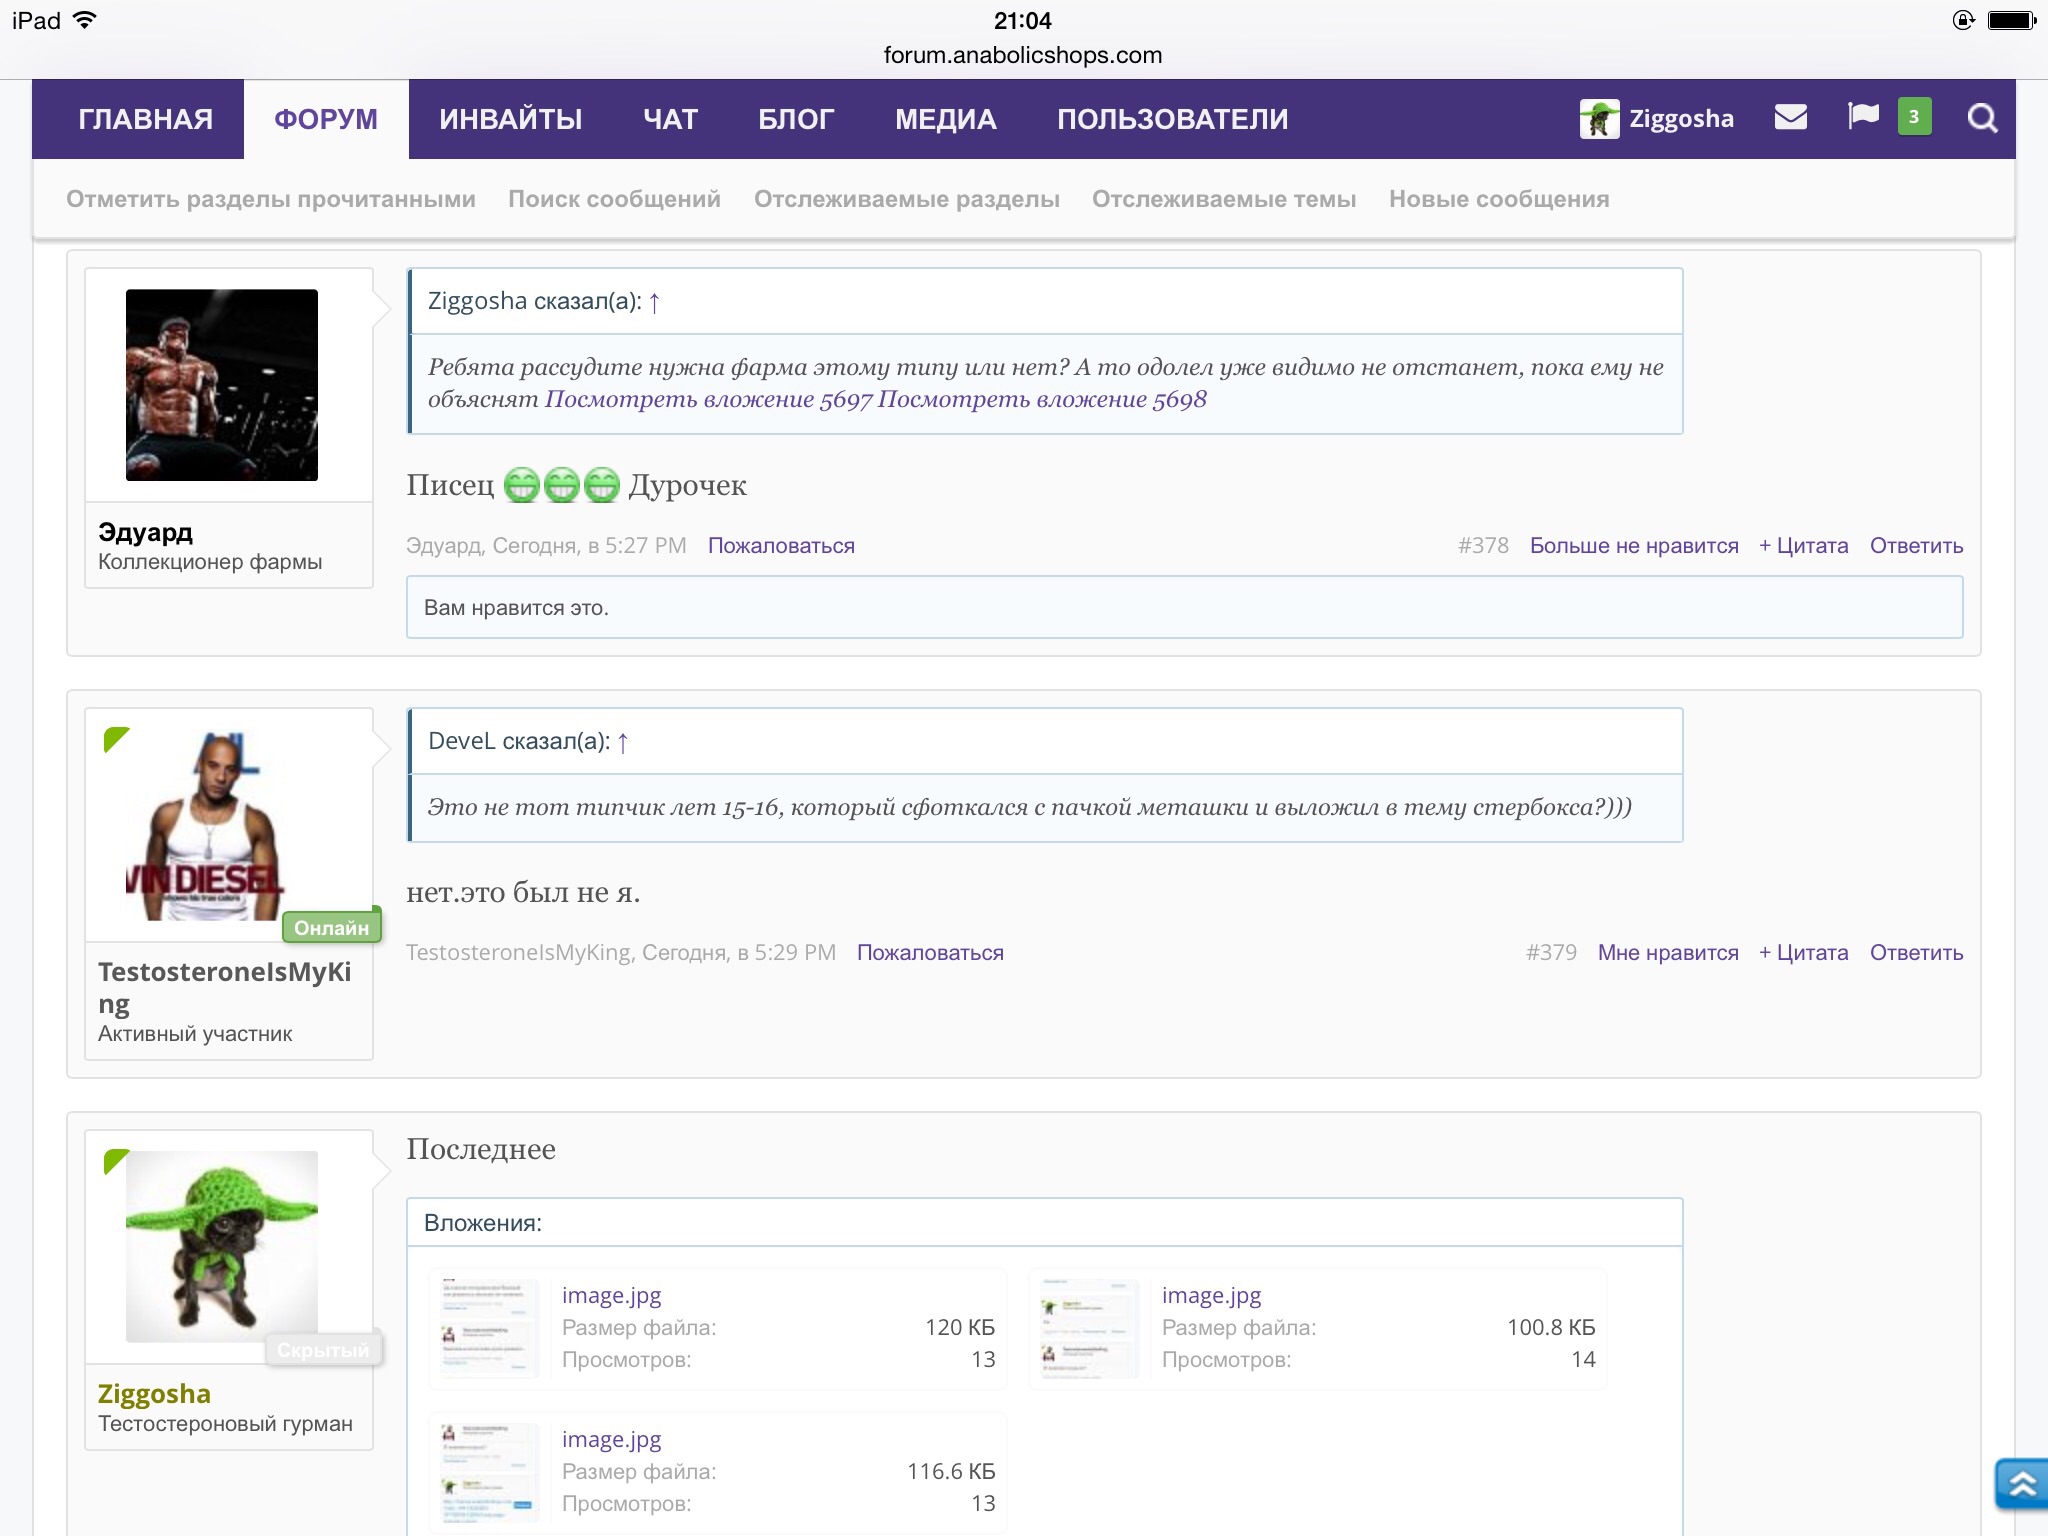Image resolution: width=2048 pixels, height=1536 pixels.
Task: Open "Посмотреть вложение 5697" link in quote
Action: (708, 400)
